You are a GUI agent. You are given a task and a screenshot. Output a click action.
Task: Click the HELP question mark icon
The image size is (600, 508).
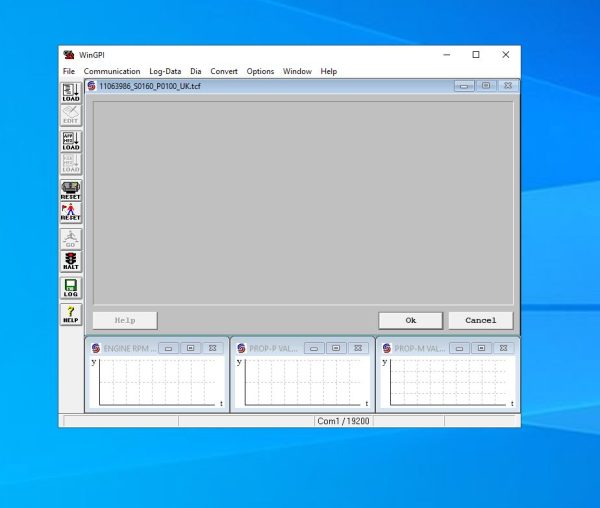71,314
